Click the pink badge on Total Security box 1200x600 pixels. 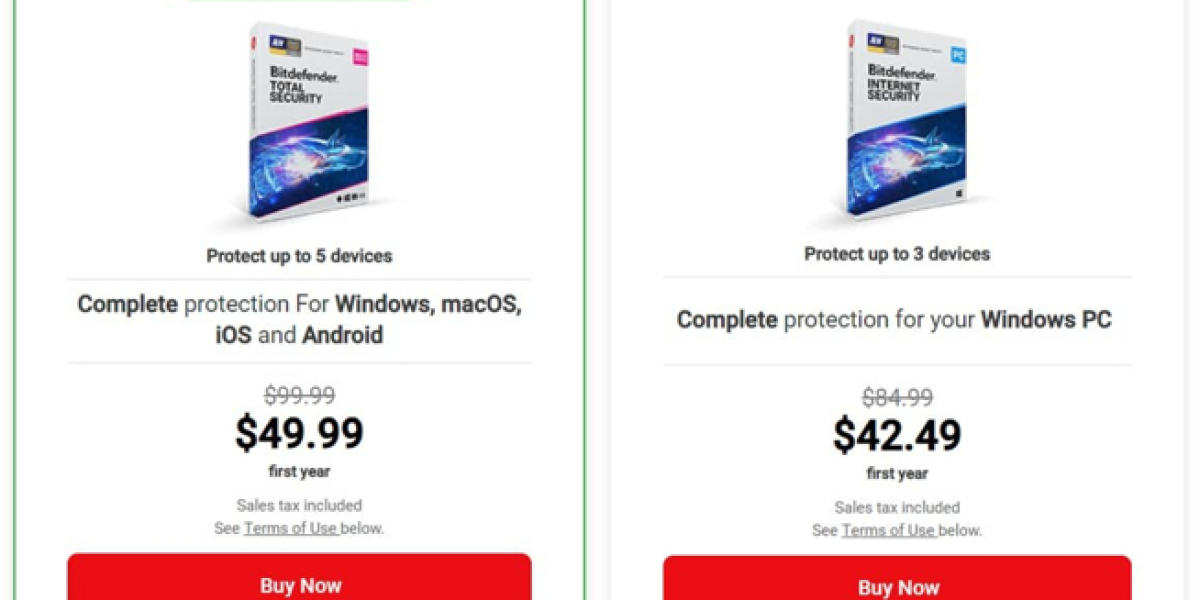pos(359,57)
